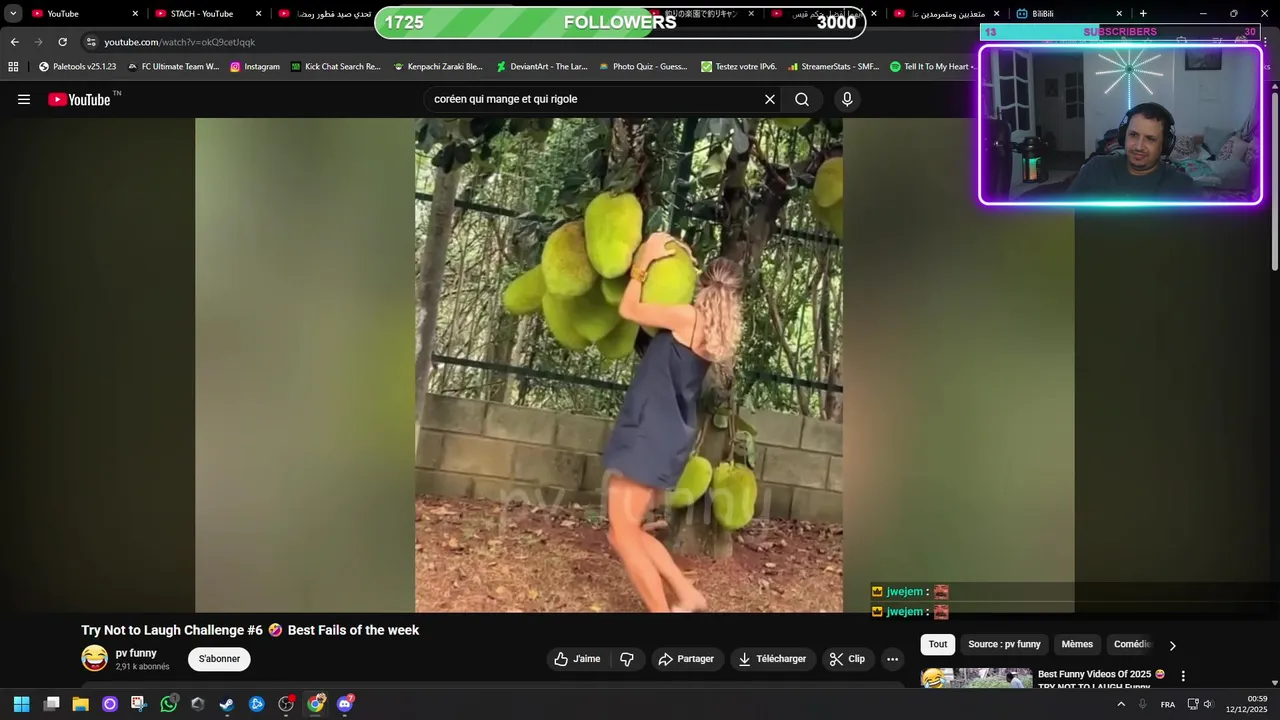Dislike the video with thumbs-down
Image resolution: width=1280 pixels, height=720 pixels.
pyautogui.click(x=627, y=659)
